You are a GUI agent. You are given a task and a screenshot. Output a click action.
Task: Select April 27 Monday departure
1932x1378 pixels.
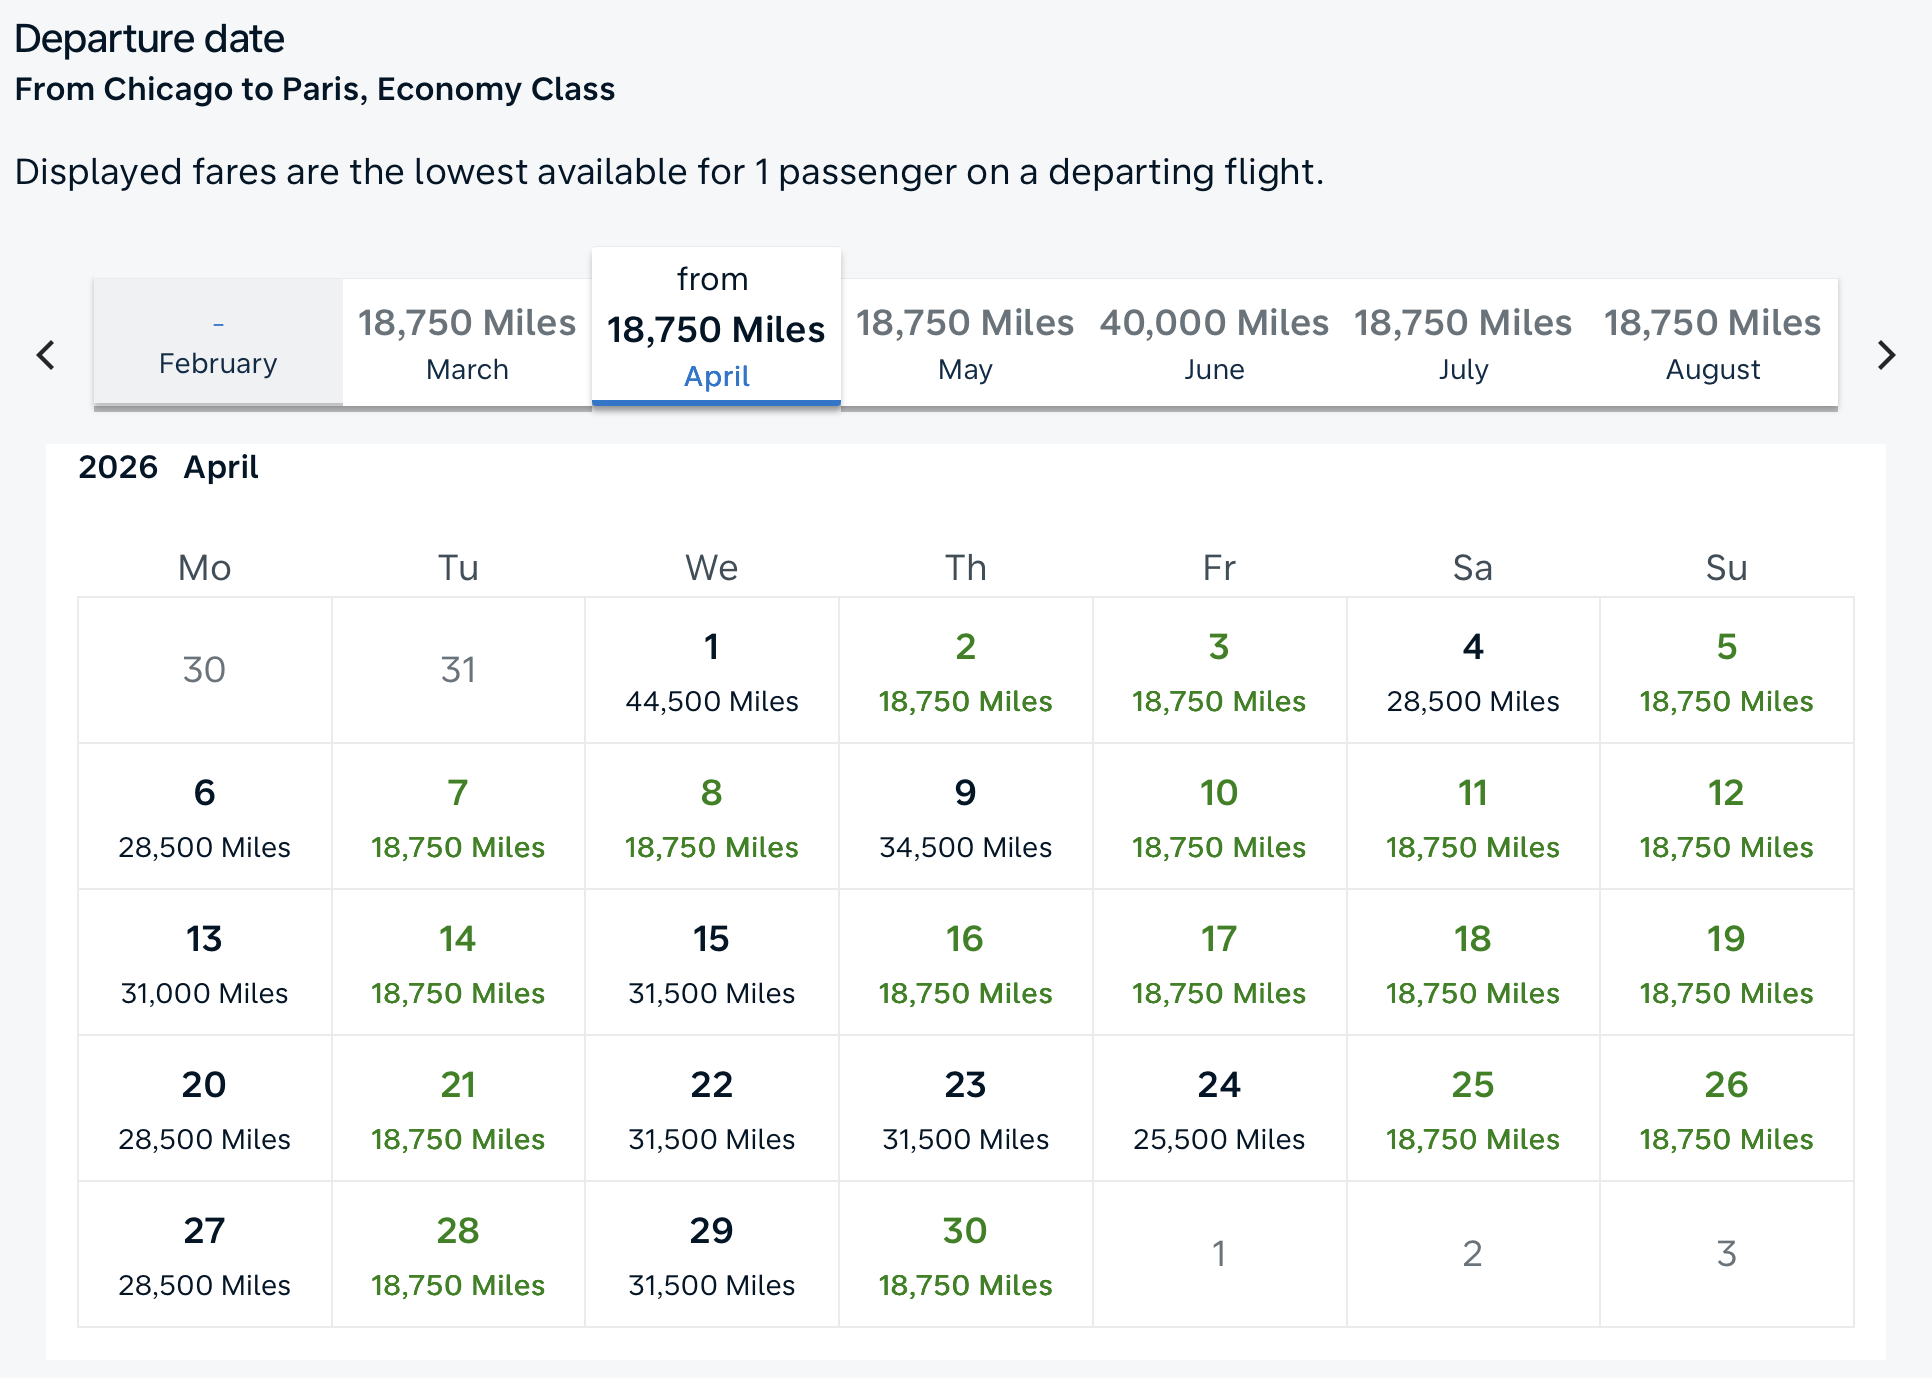[x=203, y=1255]
